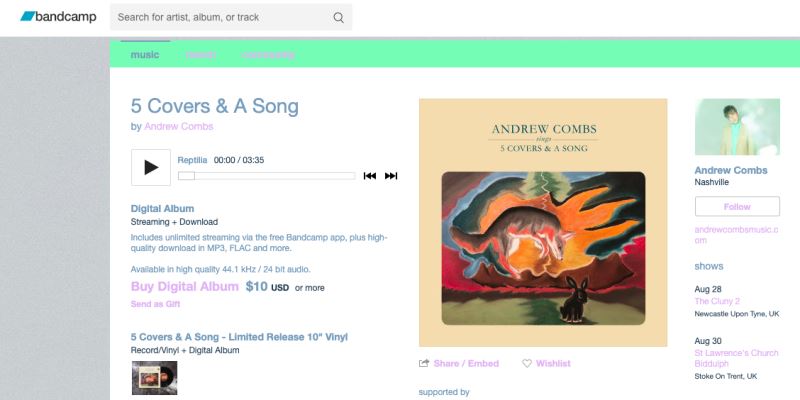Open the 10" vinyl record thumbnail
The image size is (800, 400).
click(x=155, y=378)
